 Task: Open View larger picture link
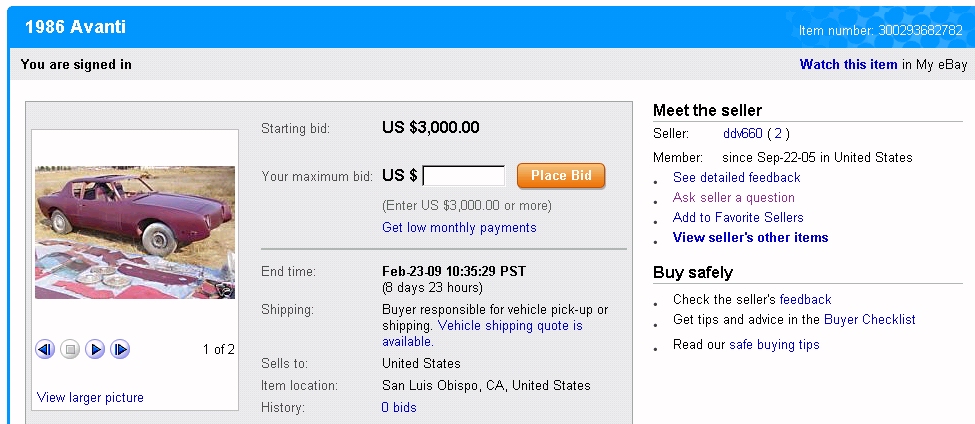coord(90,397)
